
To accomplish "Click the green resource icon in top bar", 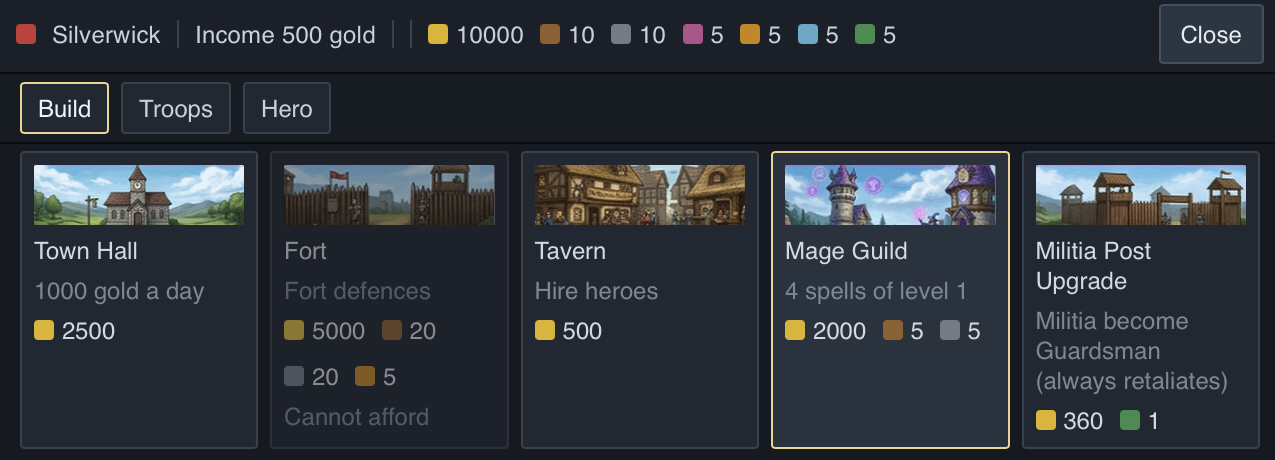I will click(865, 35).
